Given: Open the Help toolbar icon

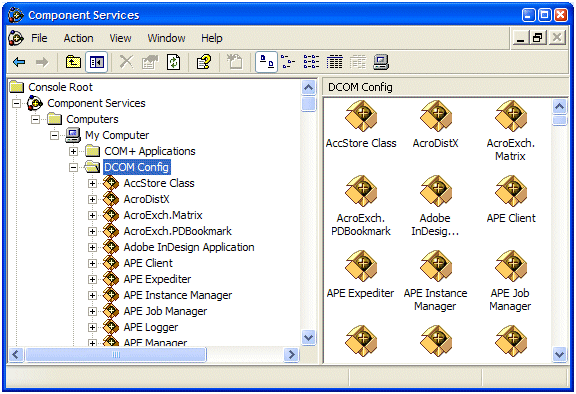Looking at the screenshot, I should (x=204, y=62).
